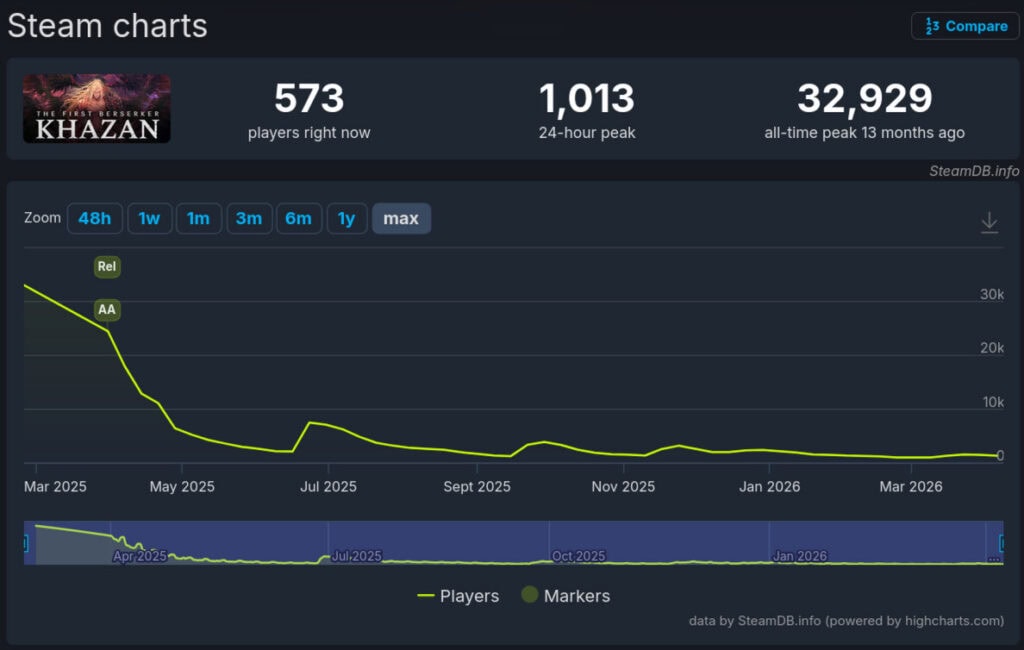This screenshot has width=1024, height=650.
Task: Click the left navigator range handle
Action: click(x=25, y=543)
